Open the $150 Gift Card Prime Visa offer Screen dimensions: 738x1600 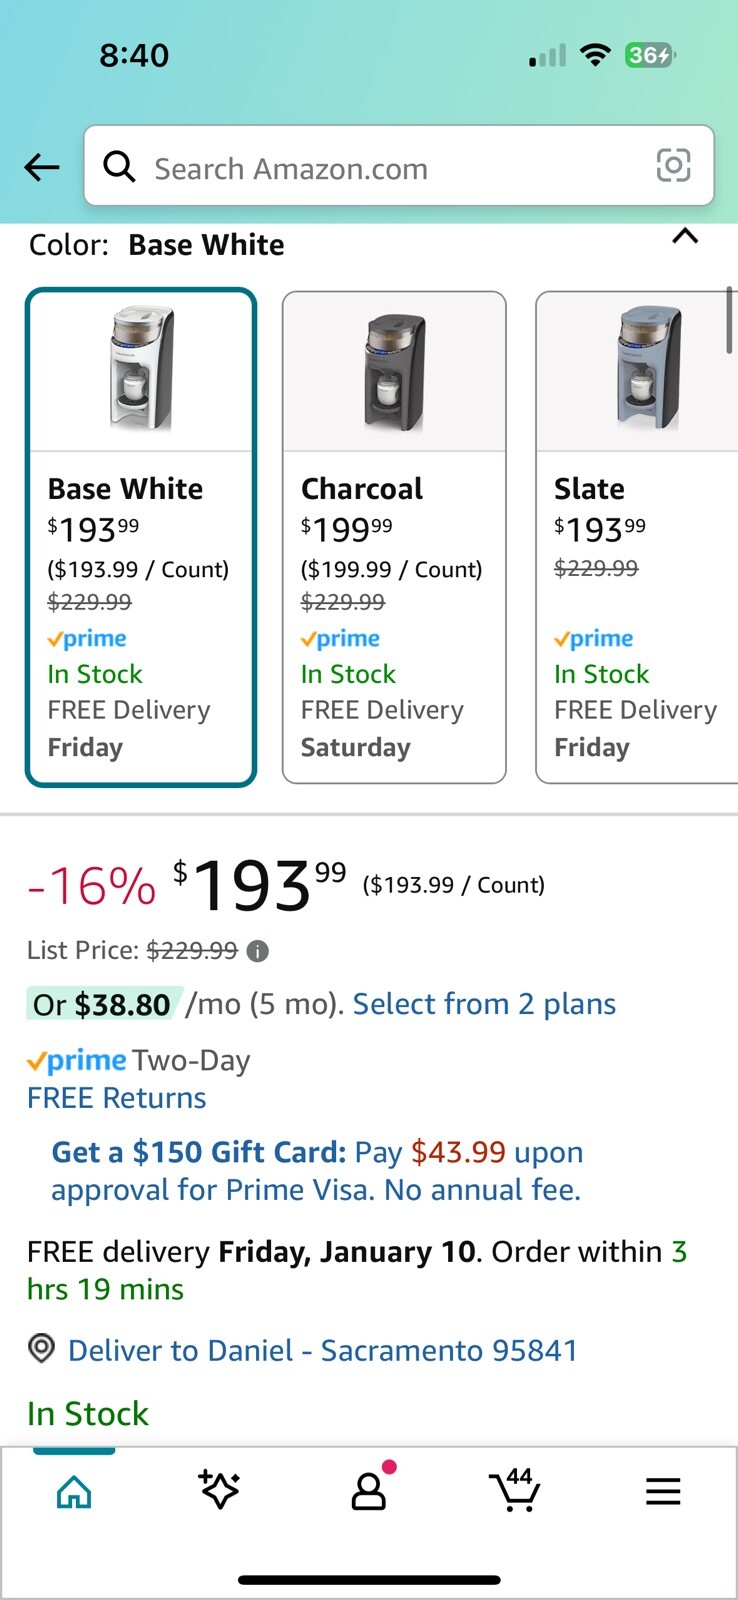point(316,1171)
